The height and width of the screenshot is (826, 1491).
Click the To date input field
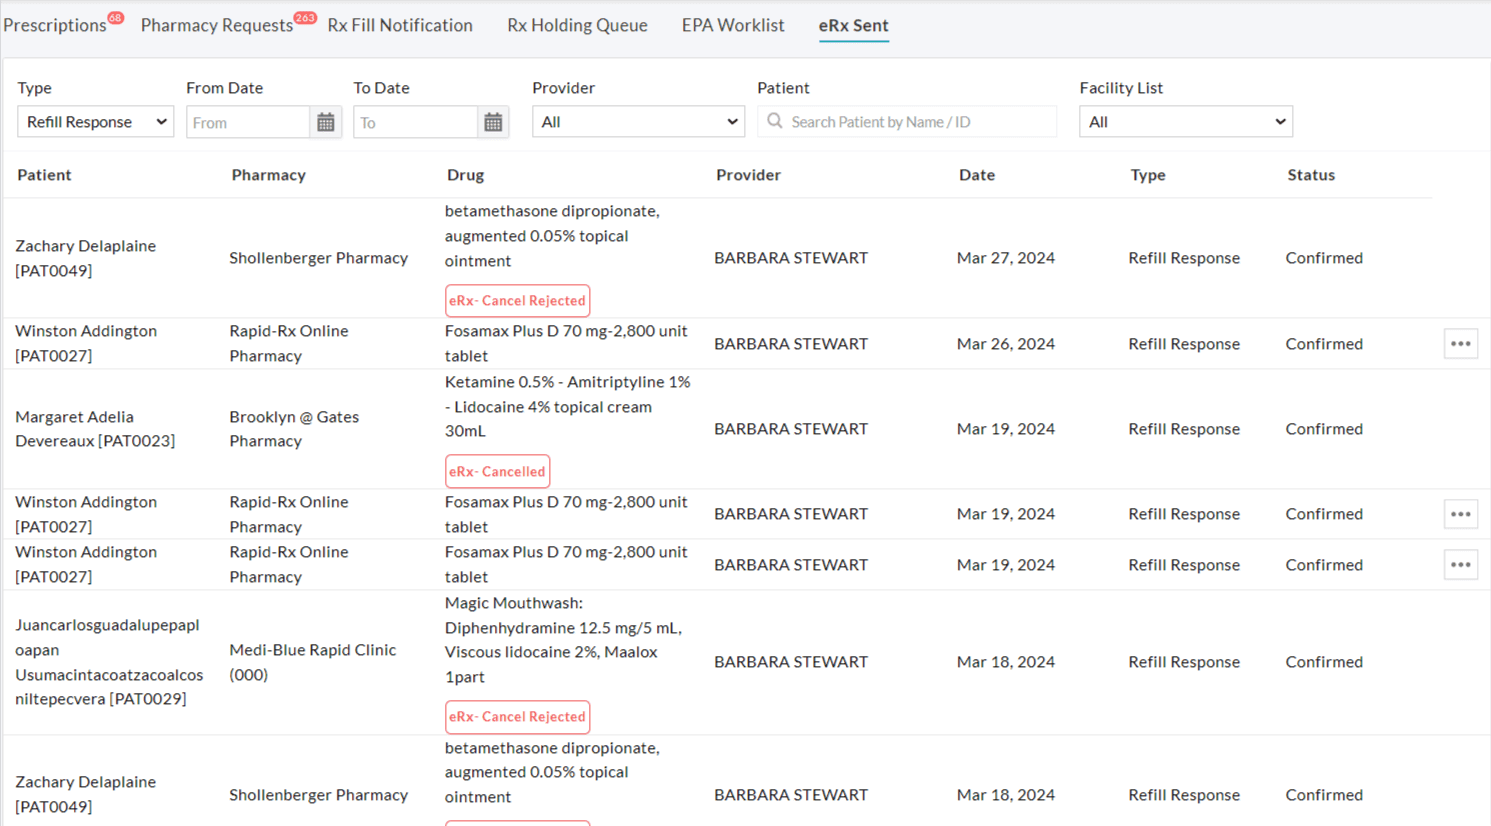[415, 122]
